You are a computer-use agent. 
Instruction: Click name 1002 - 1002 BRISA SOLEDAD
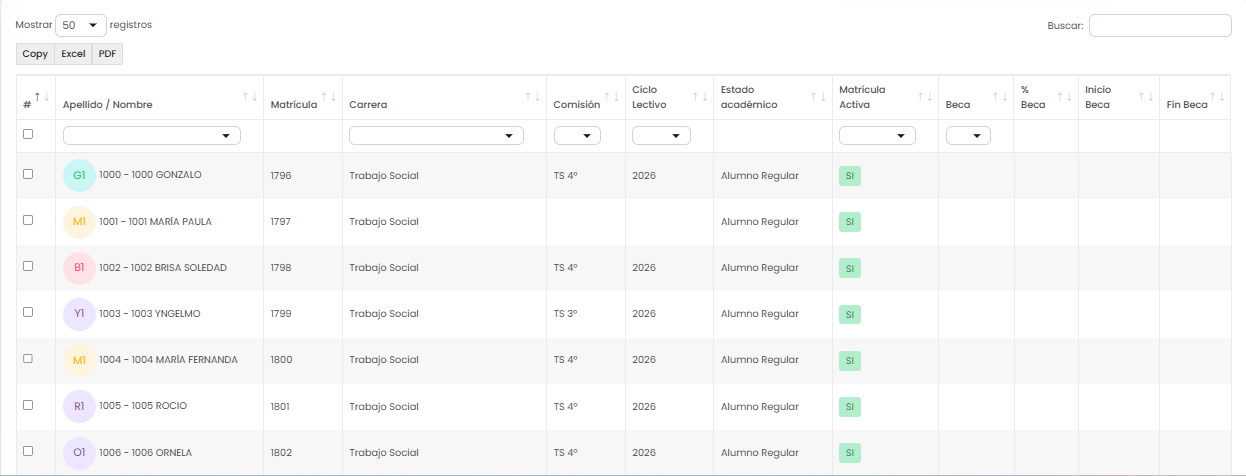tap(163, 267)
